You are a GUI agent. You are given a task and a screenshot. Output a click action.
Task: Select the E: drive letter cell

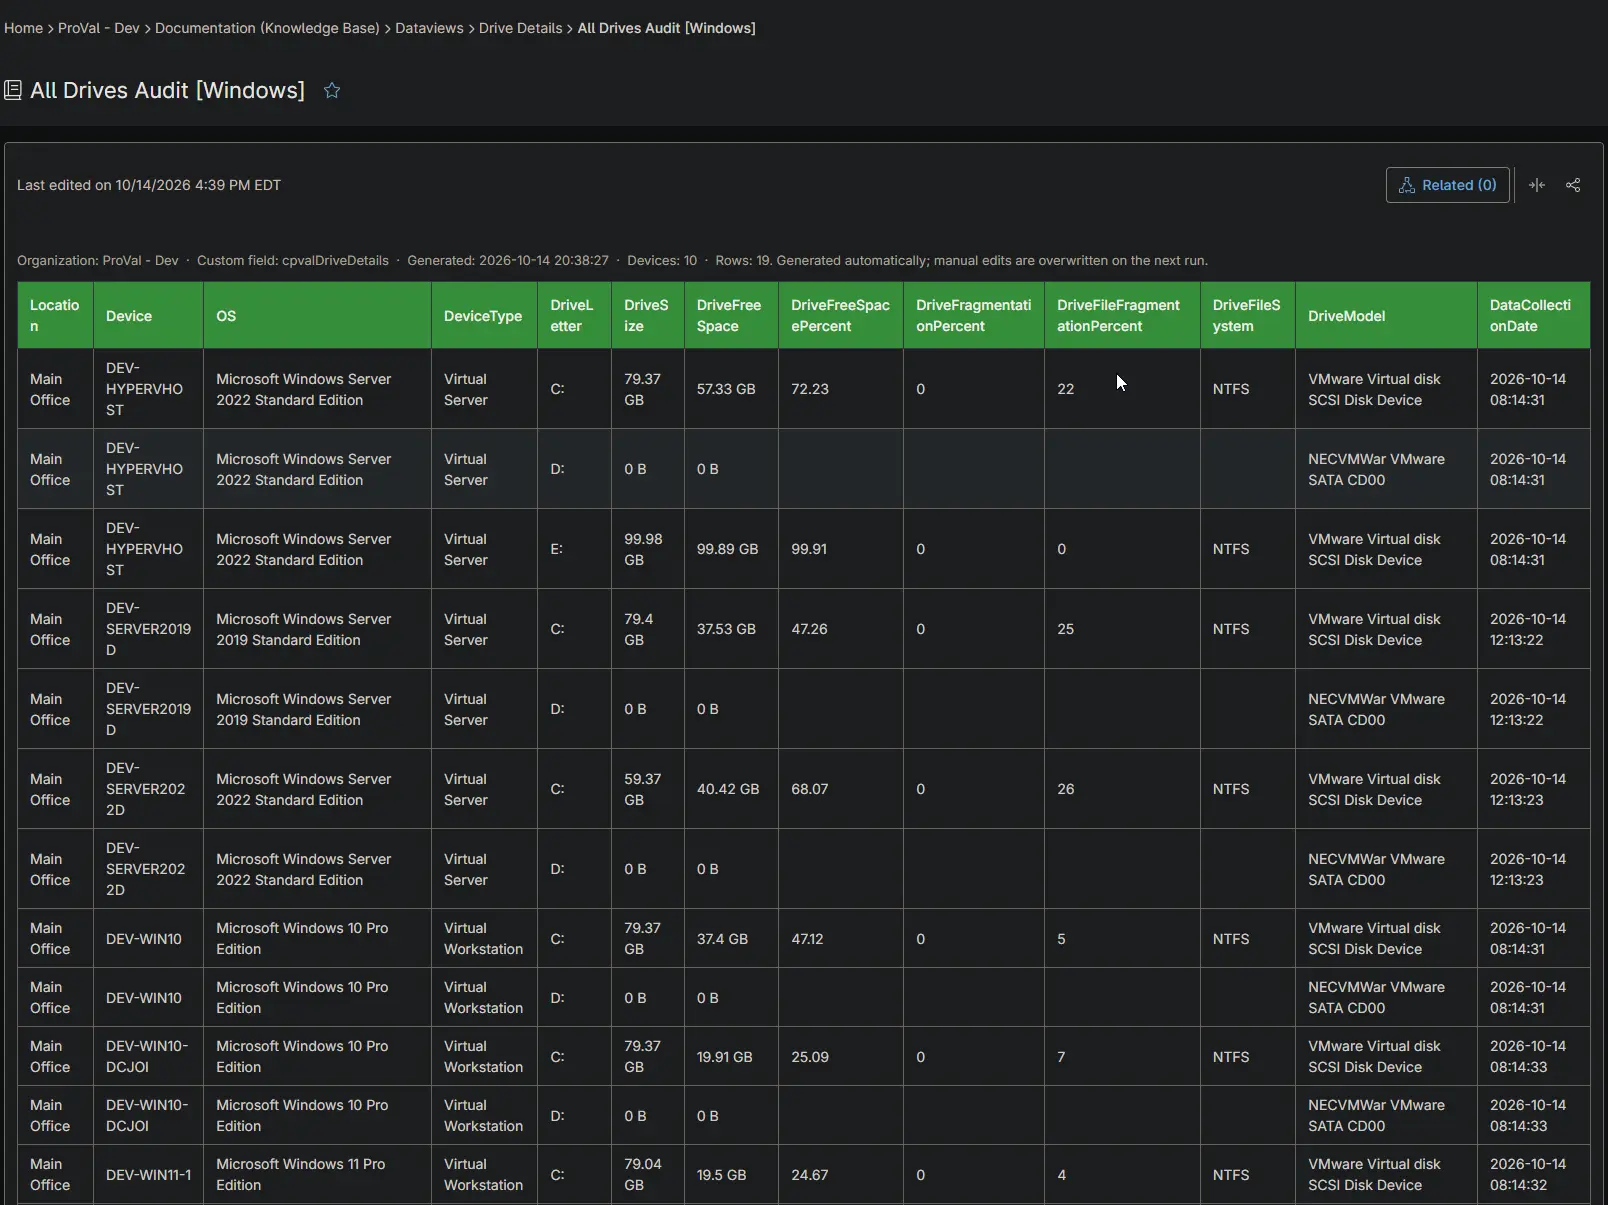click(574, 549)
